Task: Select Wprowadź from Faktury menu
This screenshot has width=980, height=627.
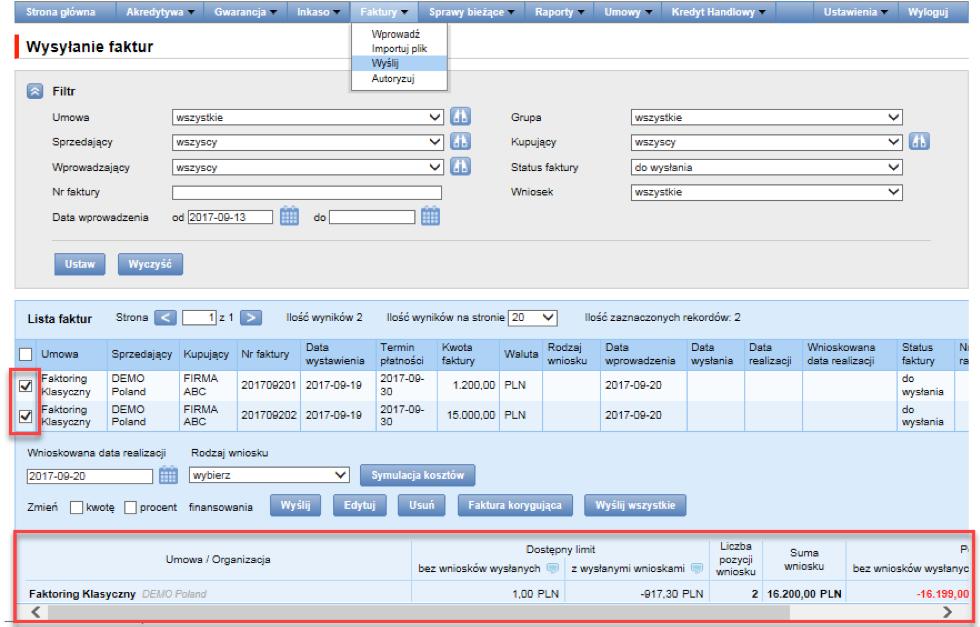Action: 396,34
